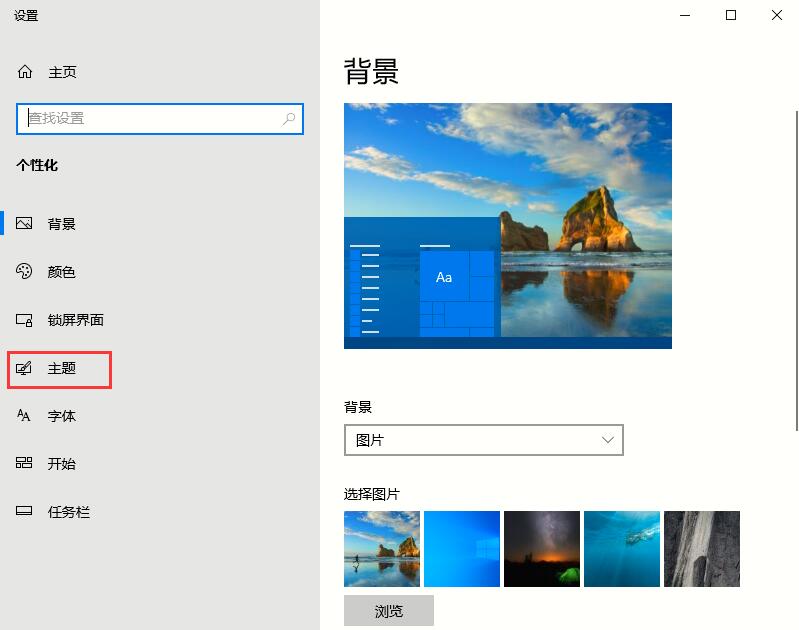Focus the 查找设置 search field
Image resolution: width=799 pixels, height=630 pixels.
tap(150, 118)
